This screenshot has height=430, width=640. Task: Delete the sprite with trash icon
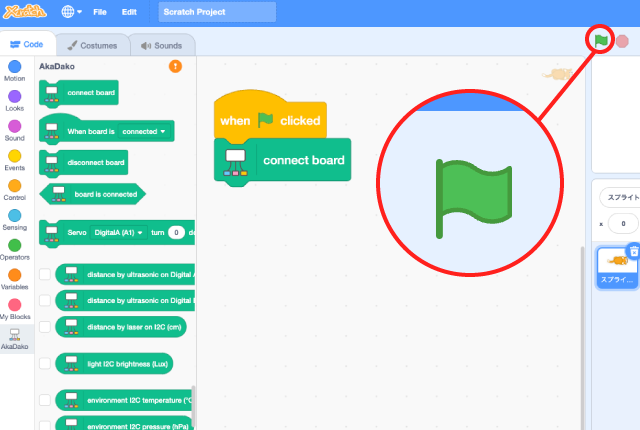tap(634, 251)
